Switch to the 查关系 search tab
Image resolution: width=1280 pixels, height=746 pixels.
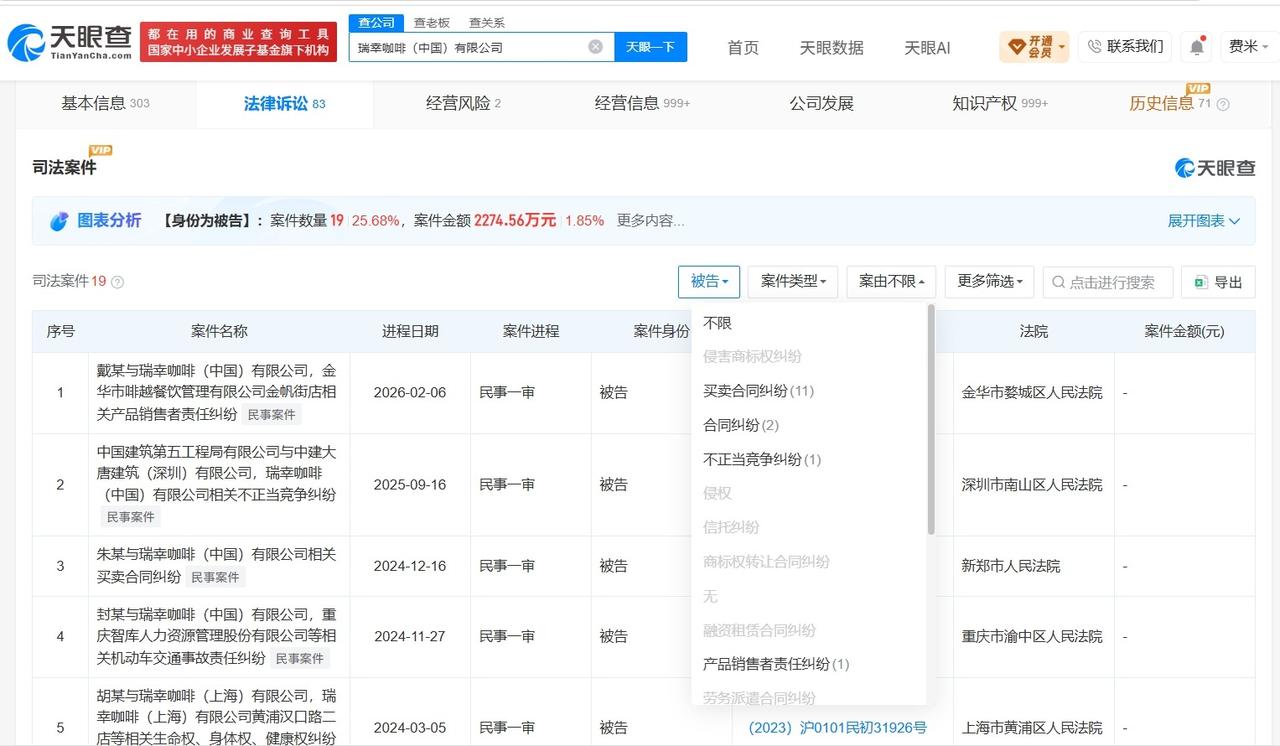click(487, 22)
